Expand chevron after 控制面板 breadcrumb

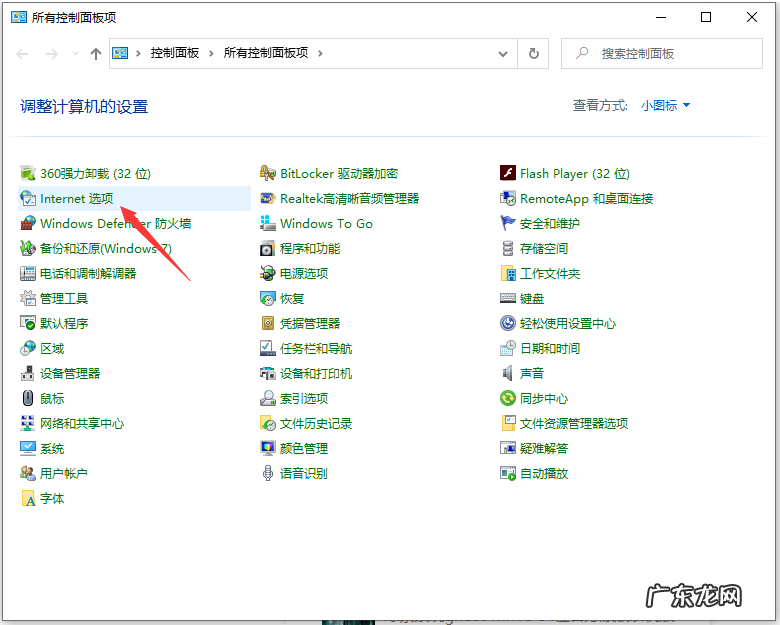[211, 53]
